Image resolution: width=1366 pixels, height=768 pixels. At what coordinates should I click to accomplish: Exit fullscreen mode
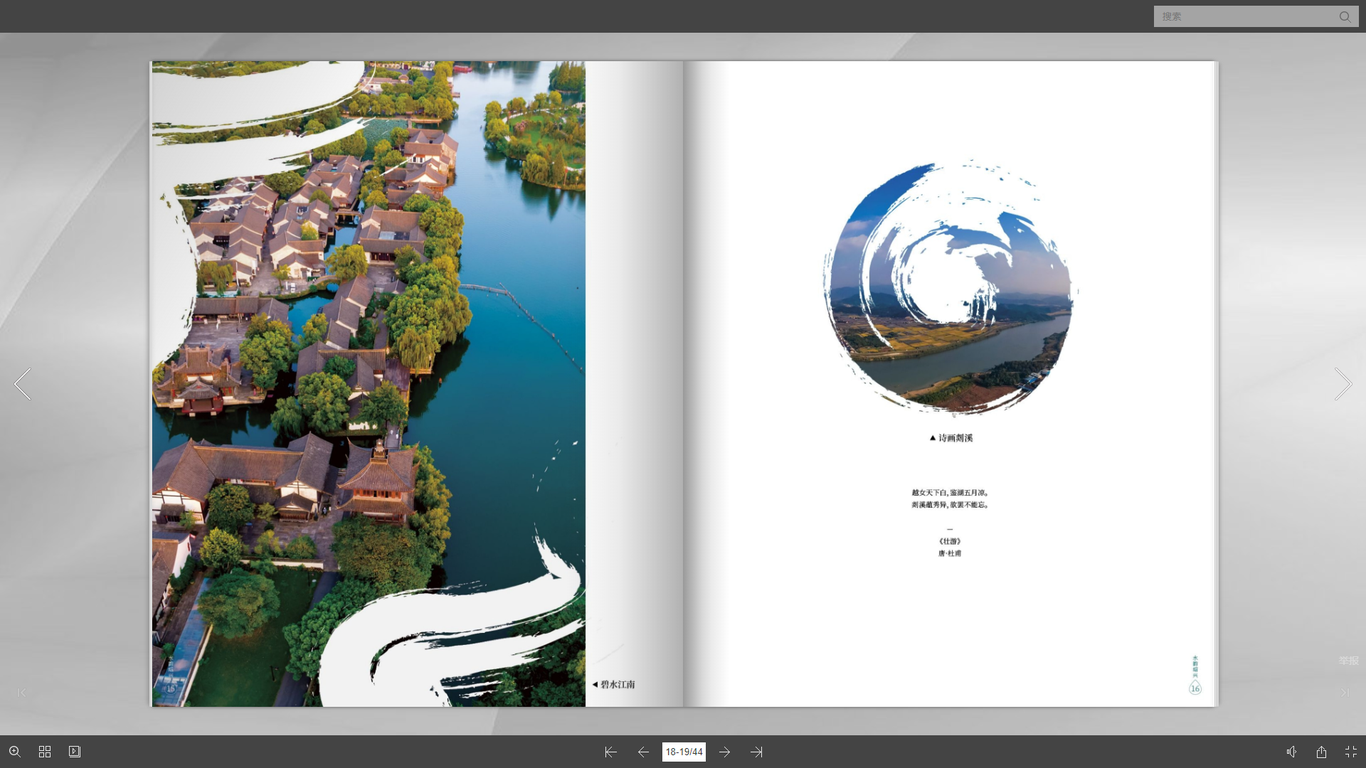pyautogui.click(x=1351, y=752)
